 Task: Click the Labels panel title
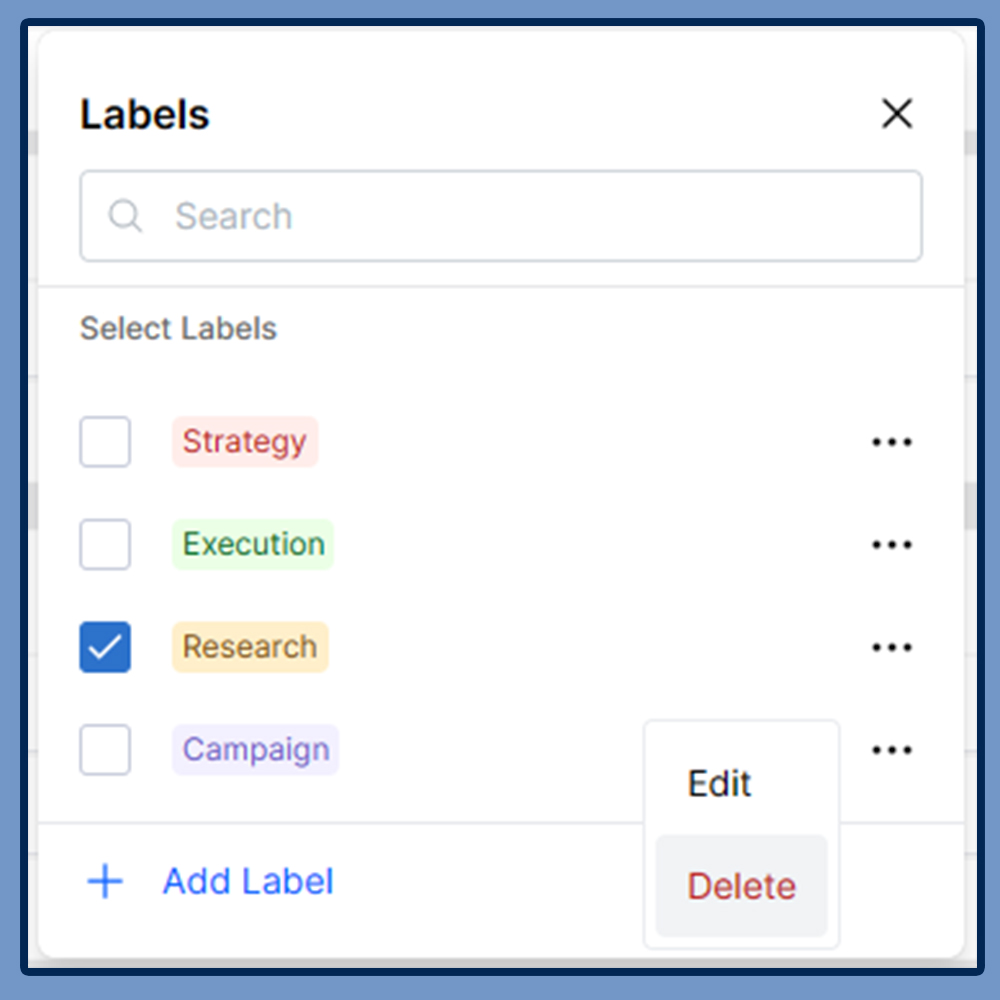point(145,115)
